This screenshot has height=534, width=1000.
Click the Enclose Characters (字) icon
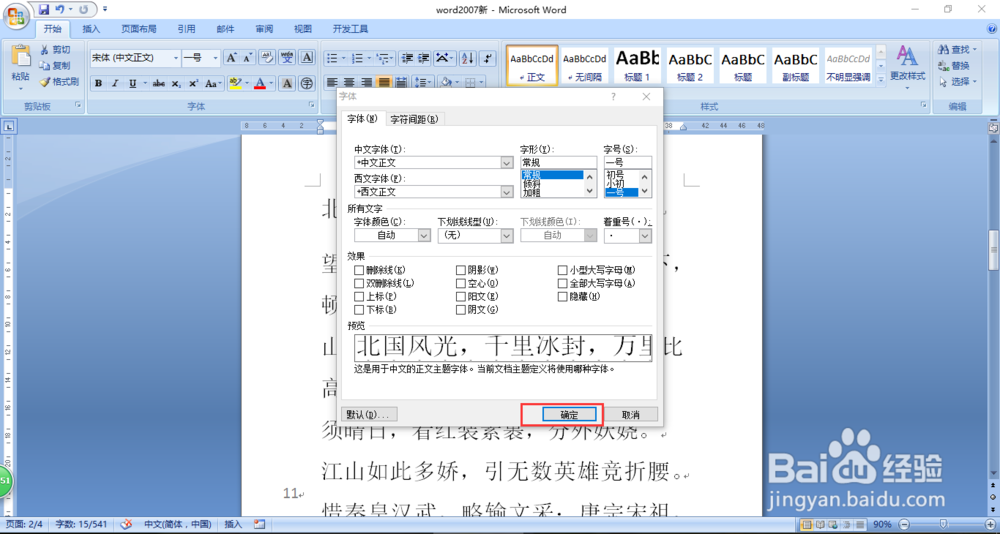tap(307, 84)
